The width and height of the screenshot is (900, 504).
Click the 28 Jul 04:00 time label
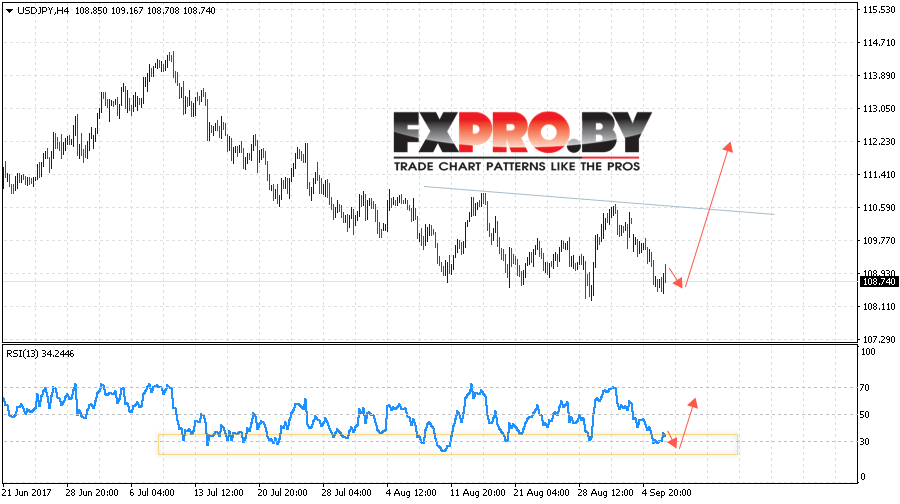coord(346,493)
